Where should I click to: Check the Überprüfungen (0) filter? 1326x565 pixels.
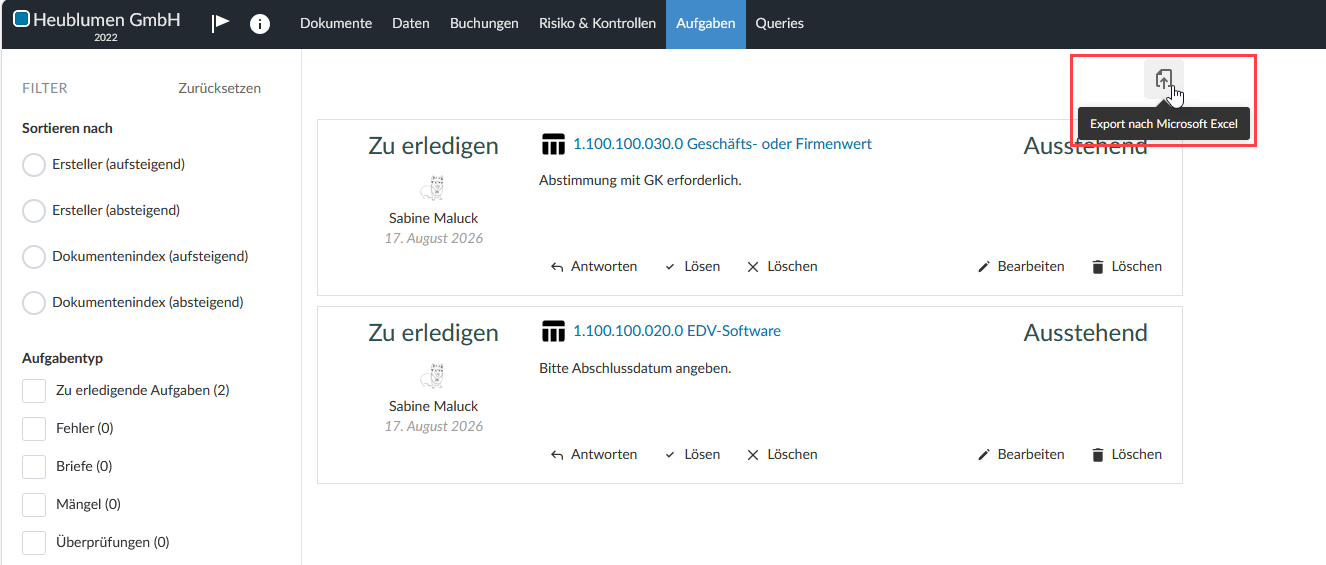[x=34, y=543]
